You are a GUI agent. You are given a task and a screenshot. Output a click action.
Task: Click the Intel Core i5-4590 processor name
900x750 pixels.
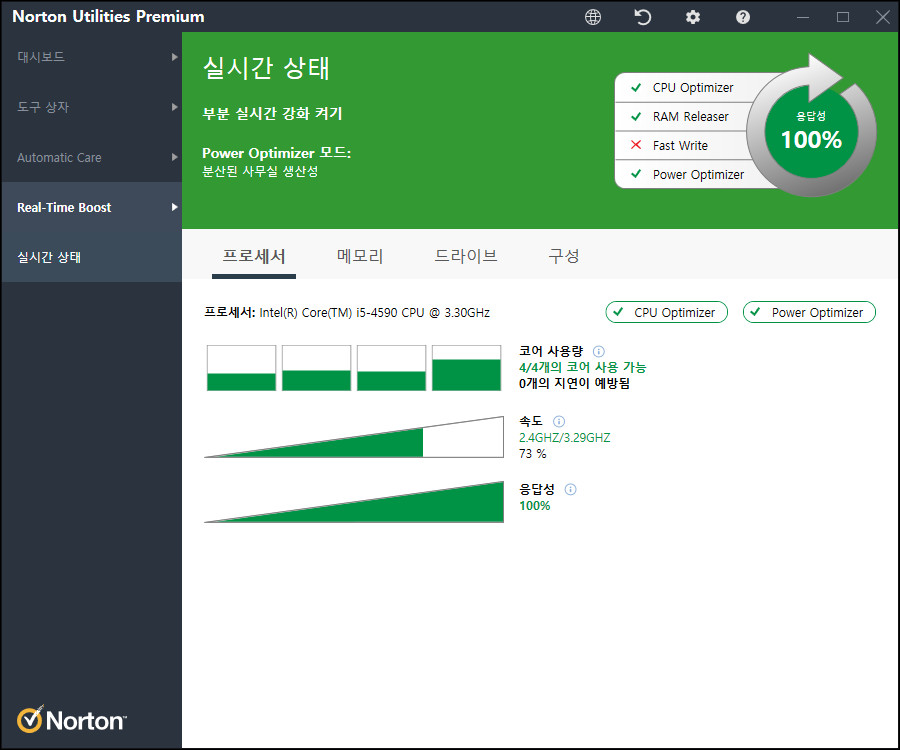click(374, 313)
